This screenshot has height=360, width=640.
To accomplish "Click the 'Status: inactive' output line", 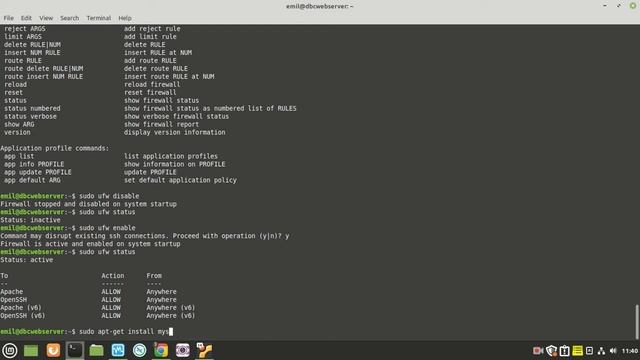I will (x=30, y=220).
